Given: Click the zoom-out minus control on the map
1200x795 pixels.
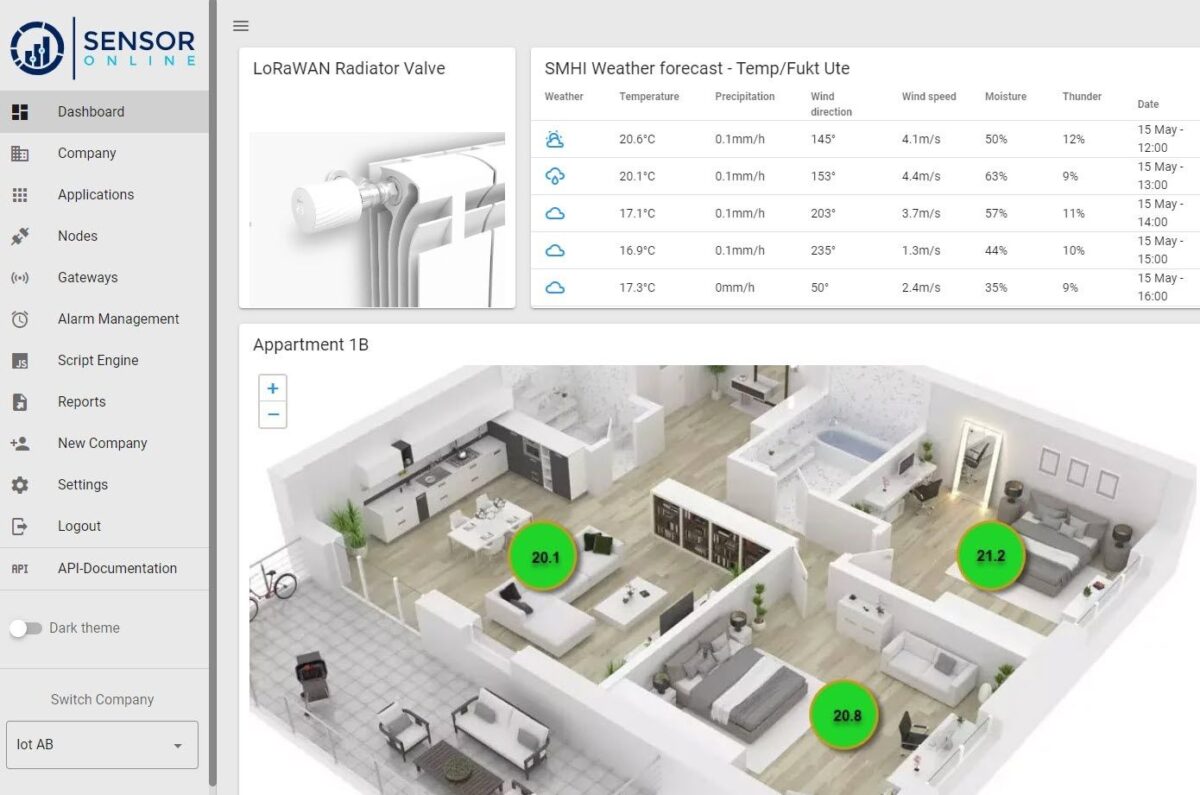Looking at the screenshot, I should click(272, 414).
